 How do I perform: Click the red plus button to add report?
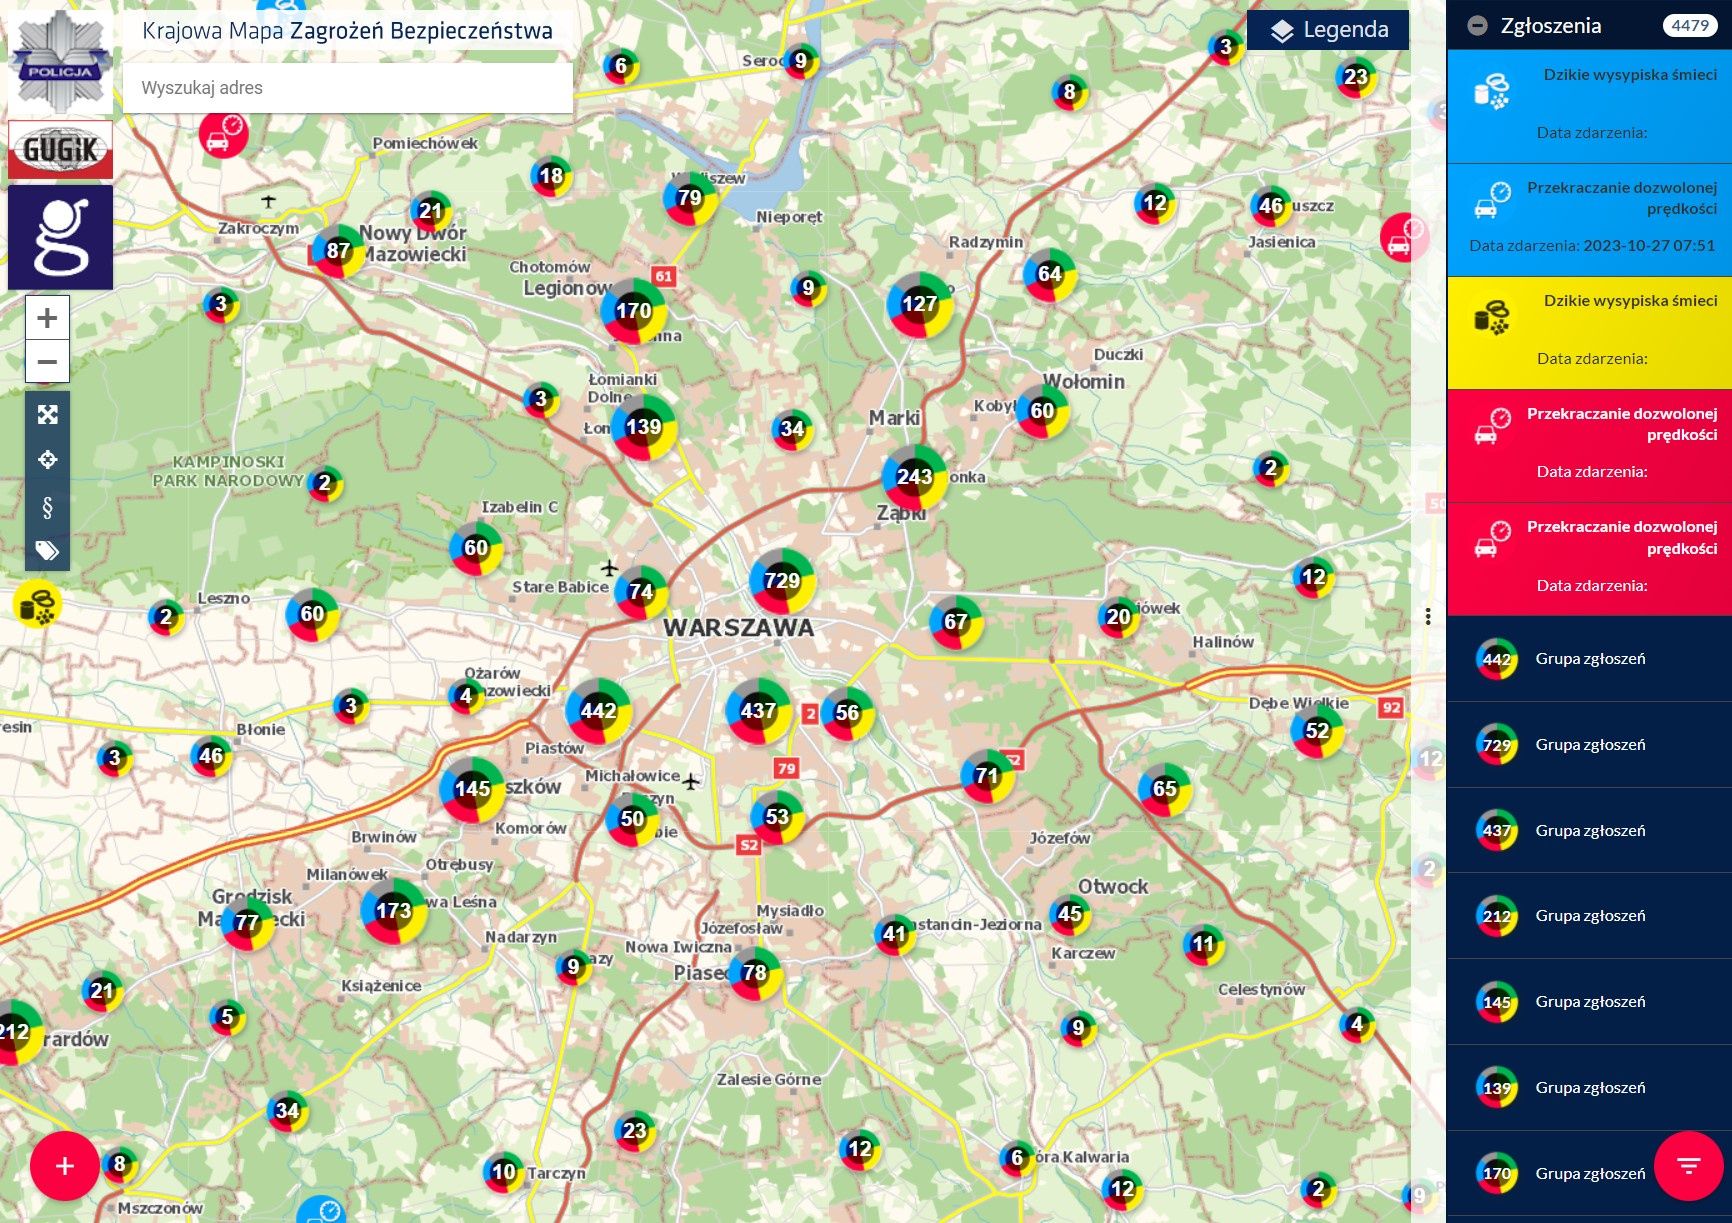click(x=62, y=1164)
